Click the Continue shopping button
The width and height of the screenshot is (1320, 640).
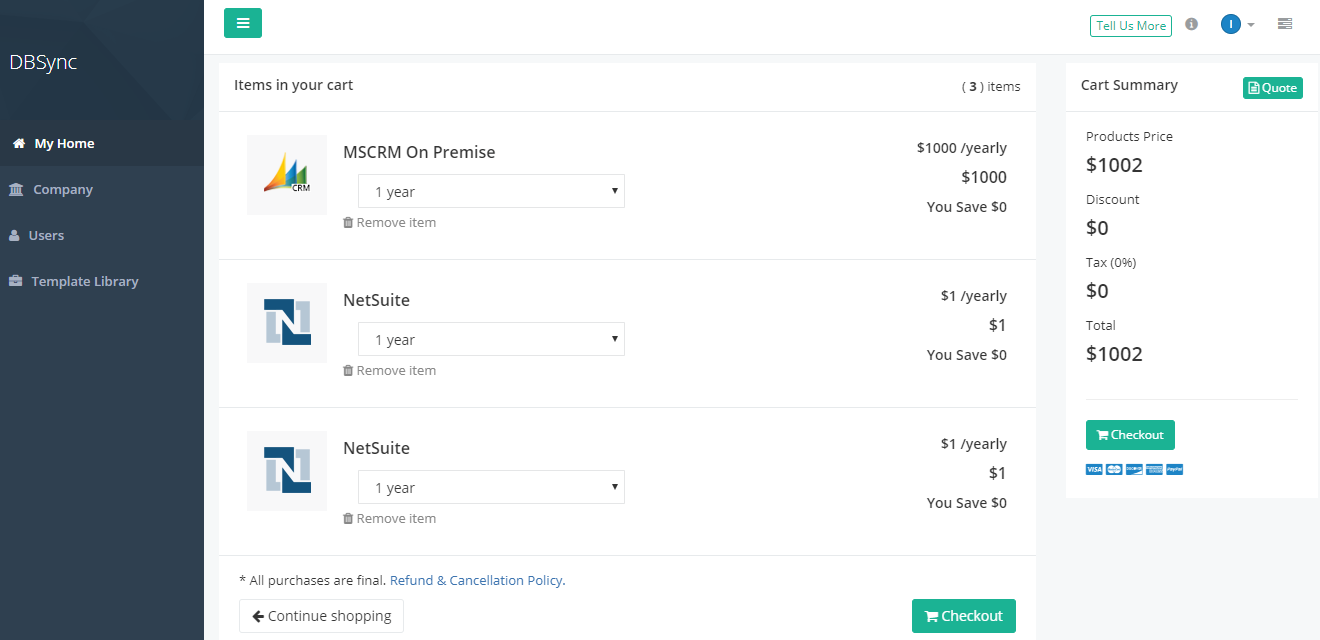click(321, 616)
